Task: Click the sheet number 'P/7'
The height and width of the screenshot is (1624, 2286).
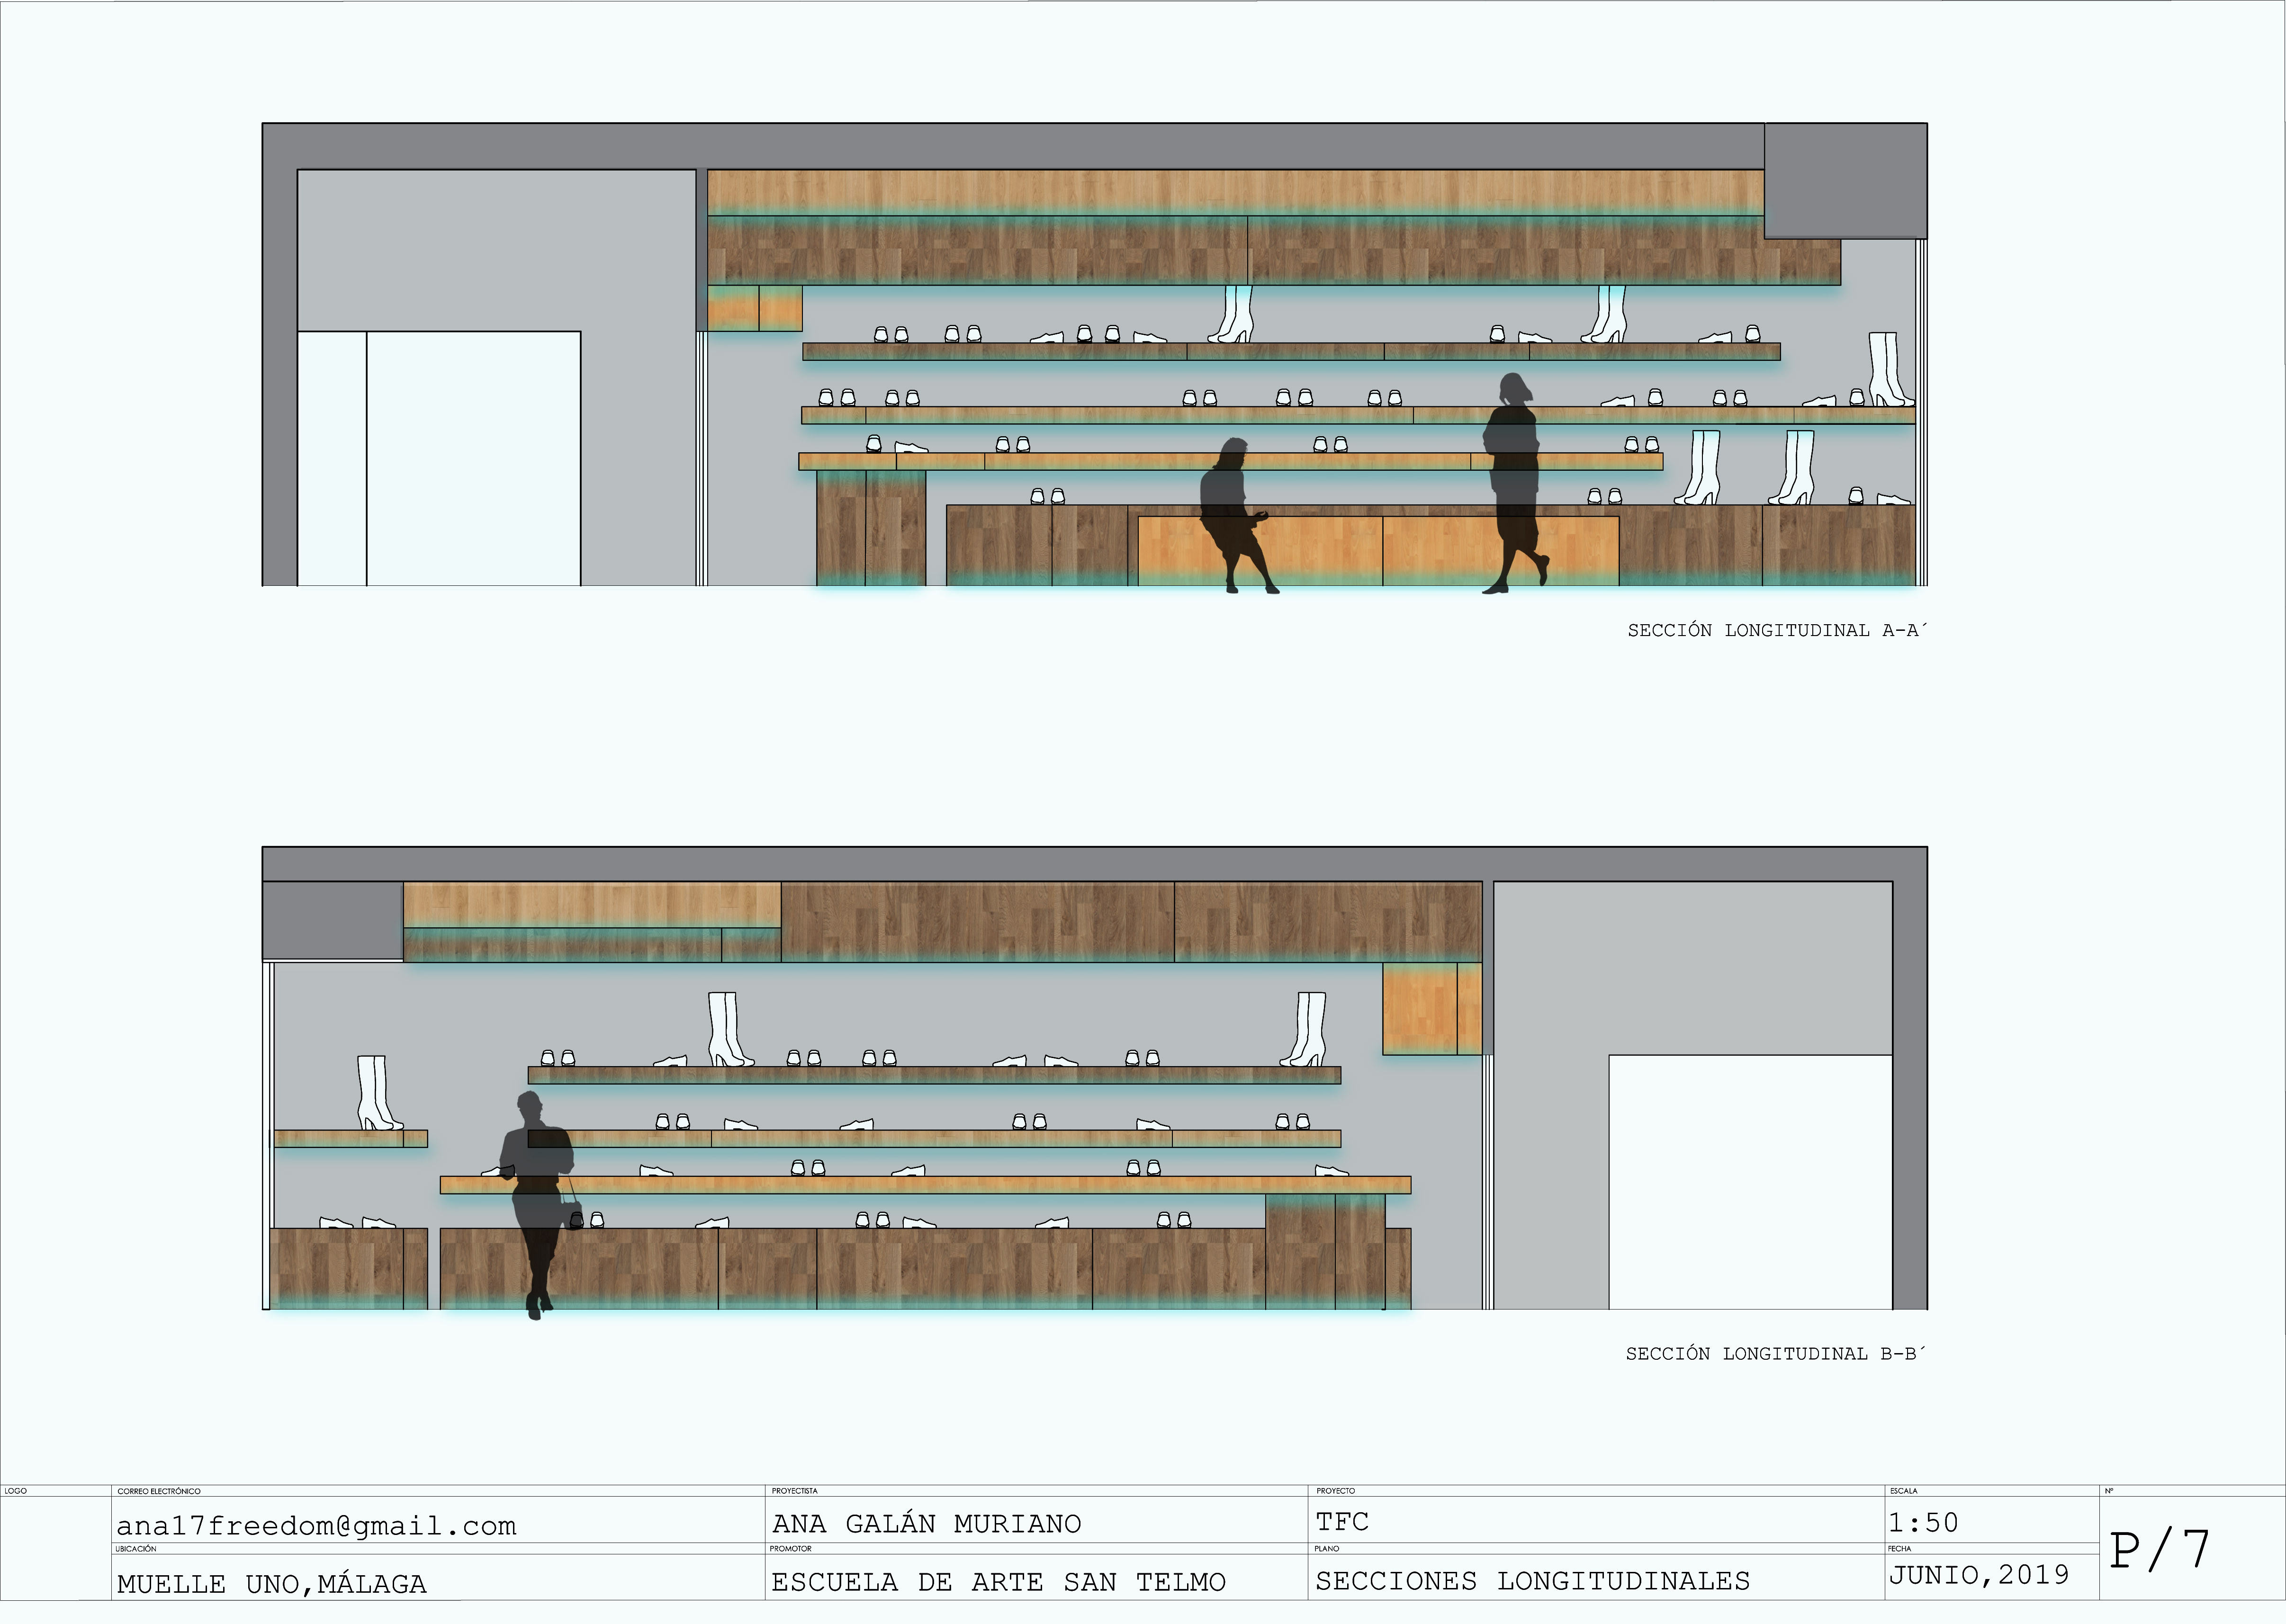Action: tap(2159, 1549)
